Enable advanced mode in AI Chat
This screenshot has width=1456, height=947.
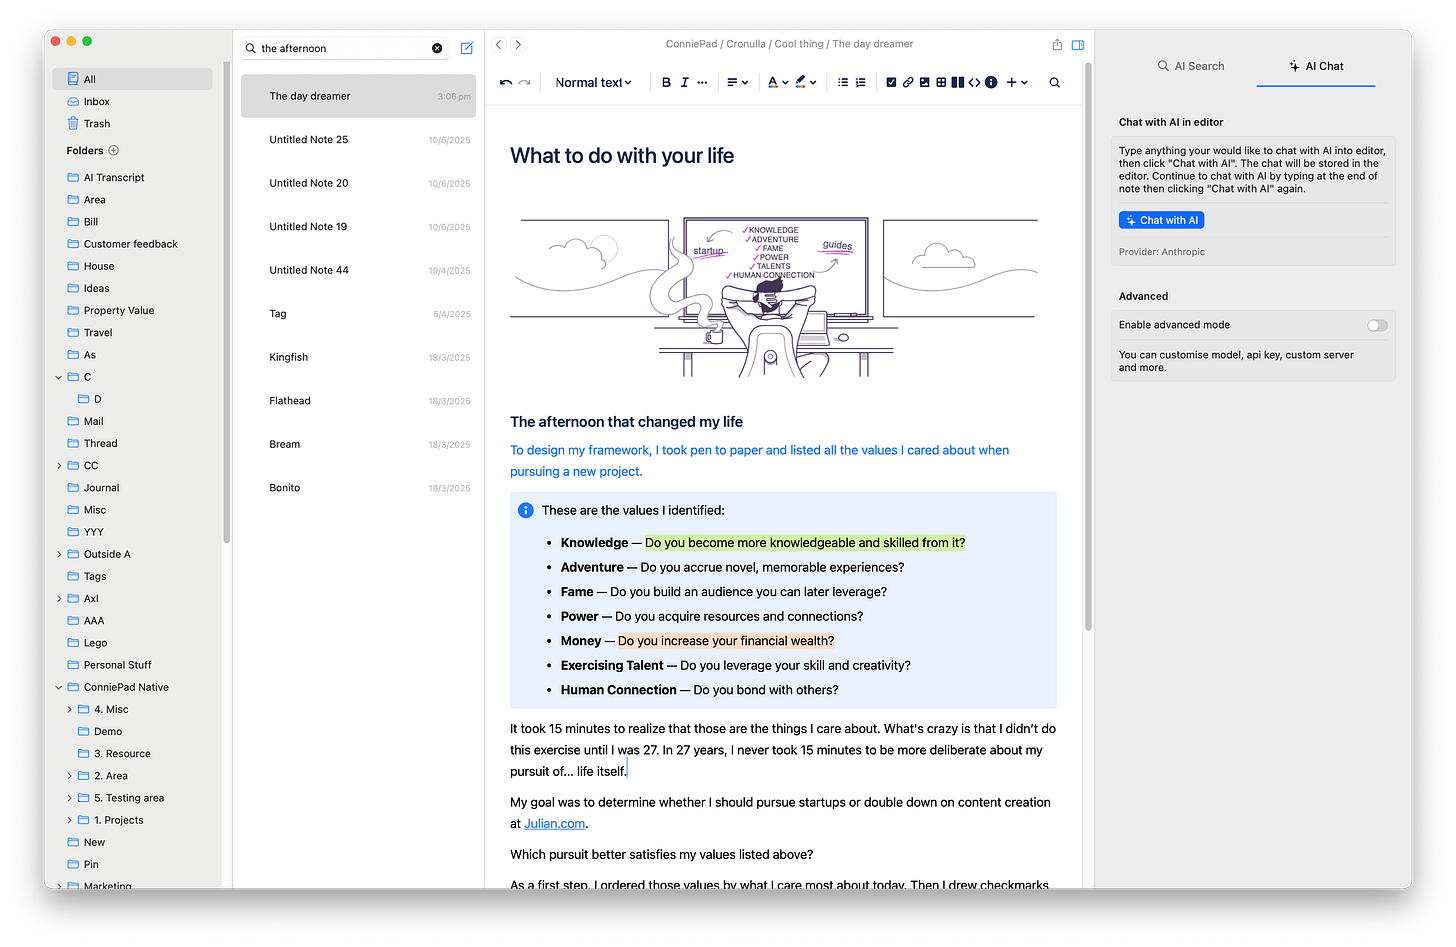pyautogui.click(x=1377, y=325)
